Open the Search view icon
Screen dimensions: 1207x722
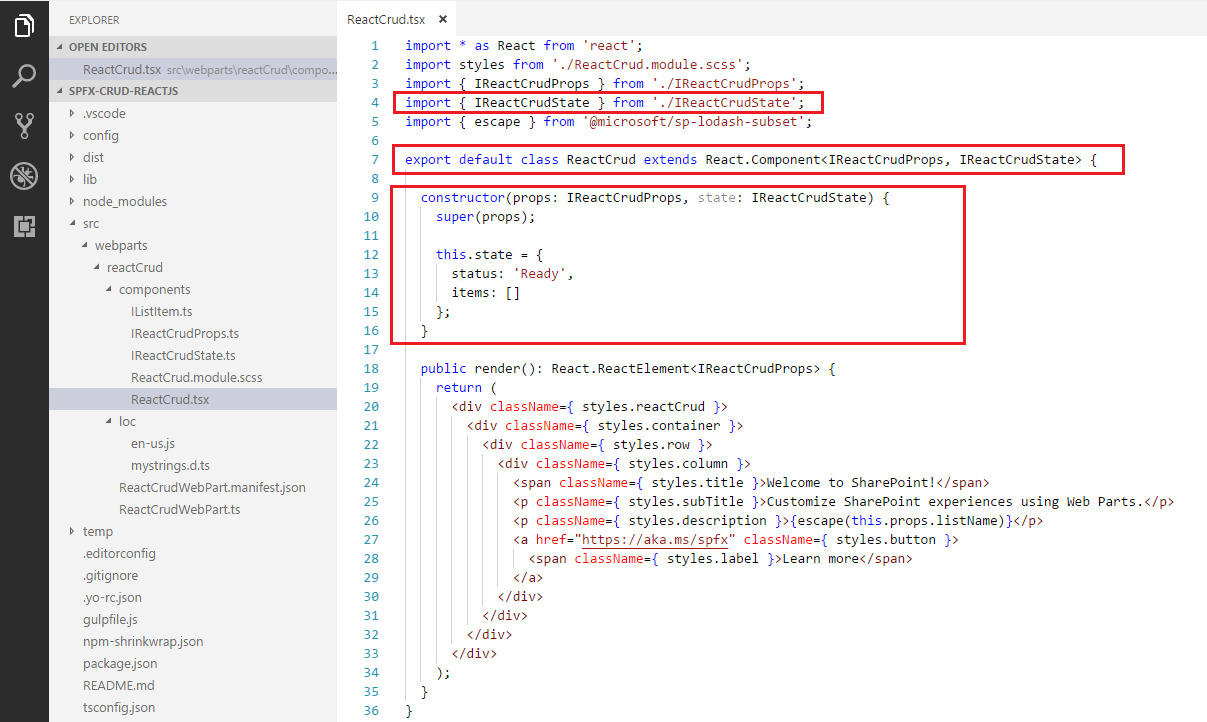click(24, 75)
